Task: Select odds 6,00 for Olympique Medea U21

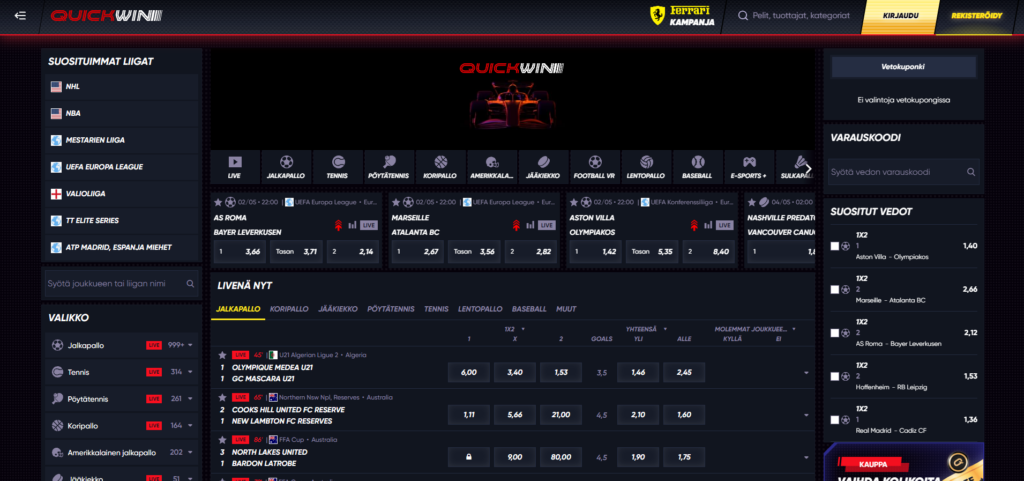Action: [468, 373]
